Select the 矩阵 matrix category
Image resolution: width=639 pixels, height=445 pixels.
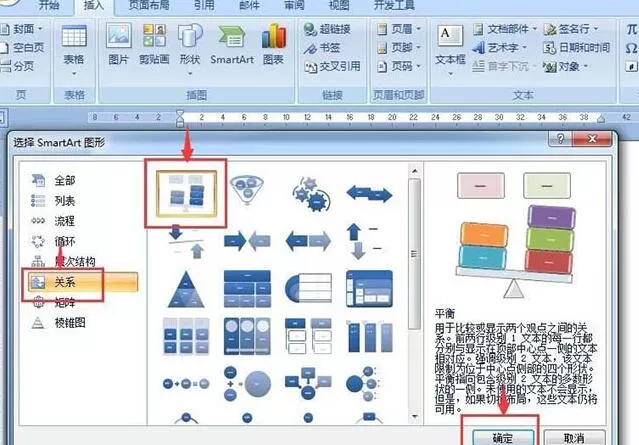coord(53,302)
